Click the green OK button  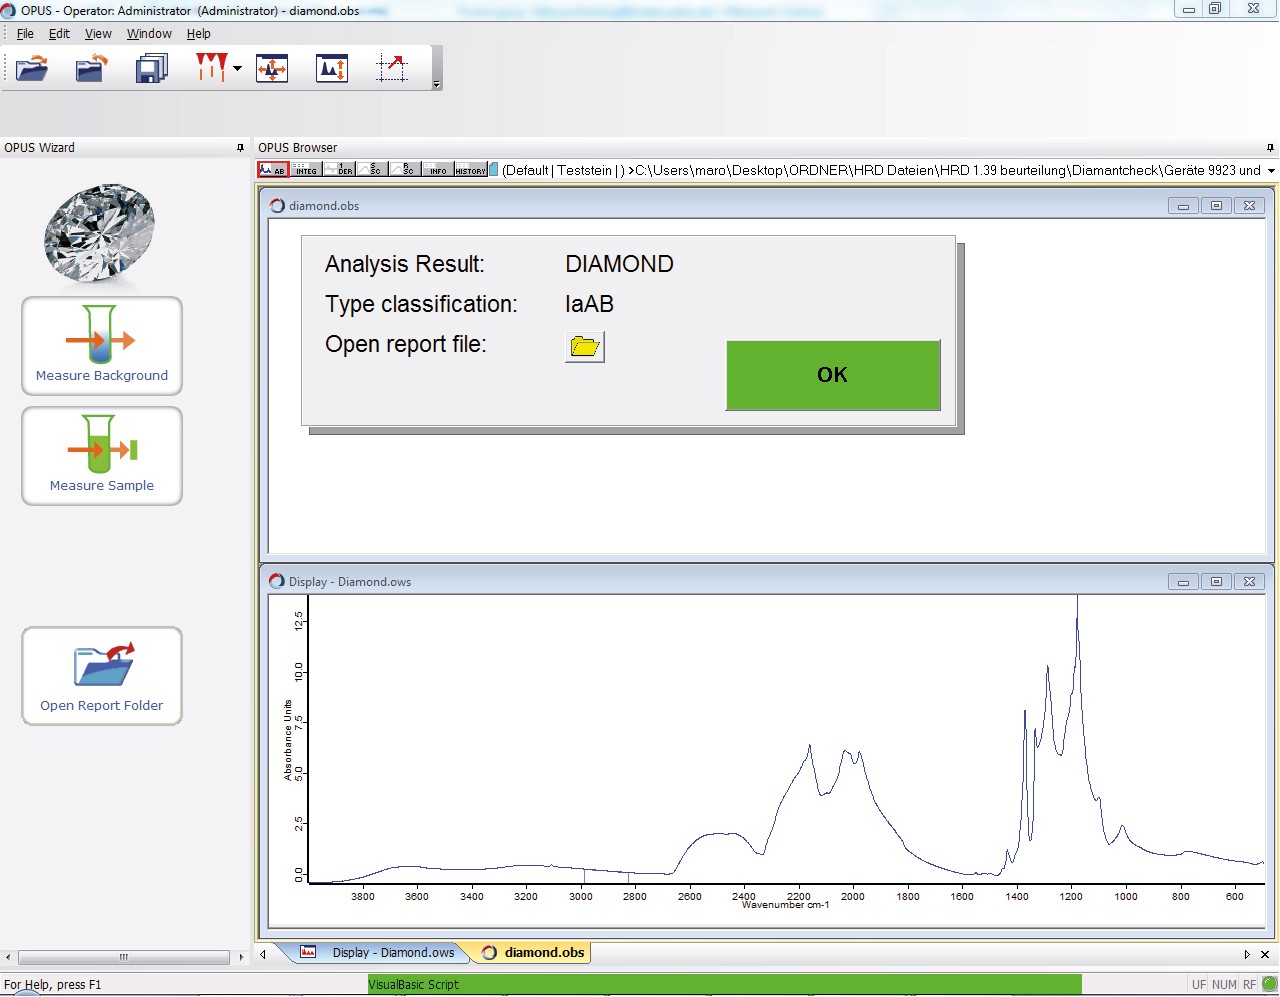pos(833,375)
